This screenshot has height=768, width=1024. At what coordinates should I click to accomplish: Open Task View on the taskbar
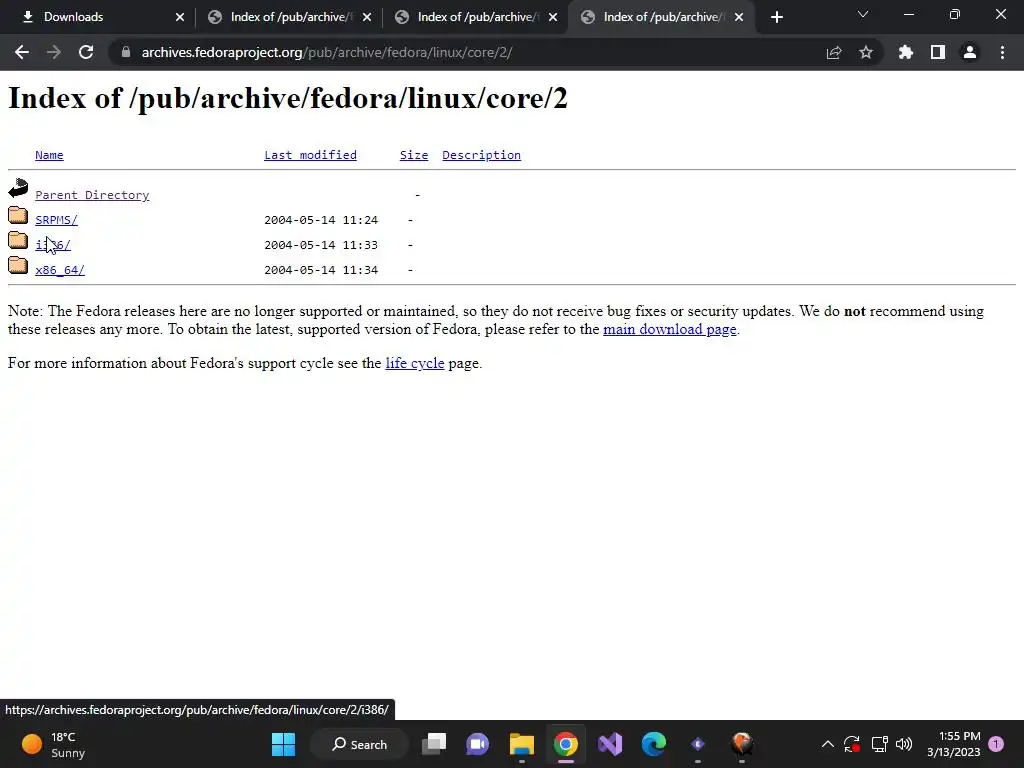pyautogui.click(x=434, y=744)
